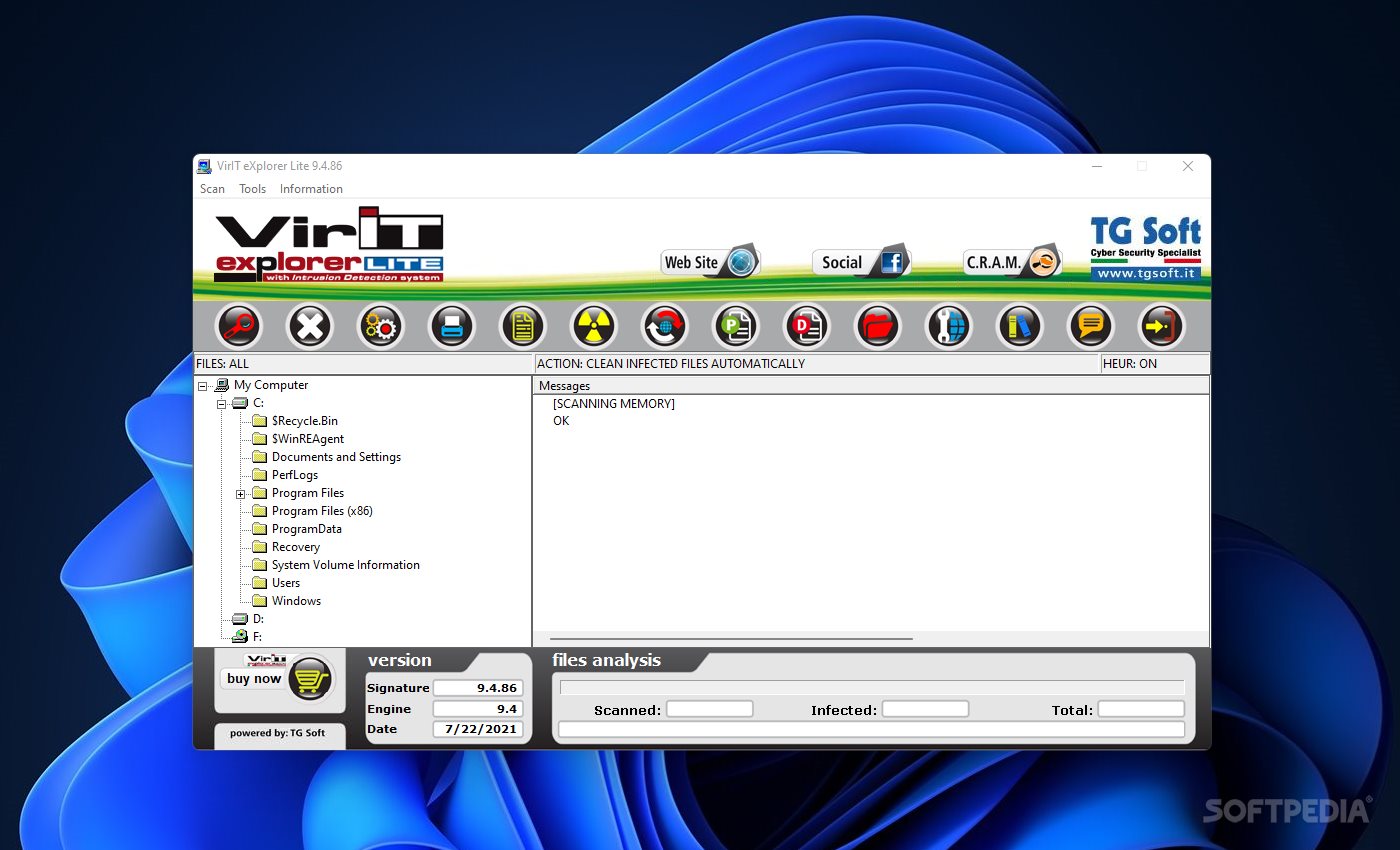Click the white X stop icon
Image resolution: width=1400 pixels, height=850 pixels.
(310, 326)
